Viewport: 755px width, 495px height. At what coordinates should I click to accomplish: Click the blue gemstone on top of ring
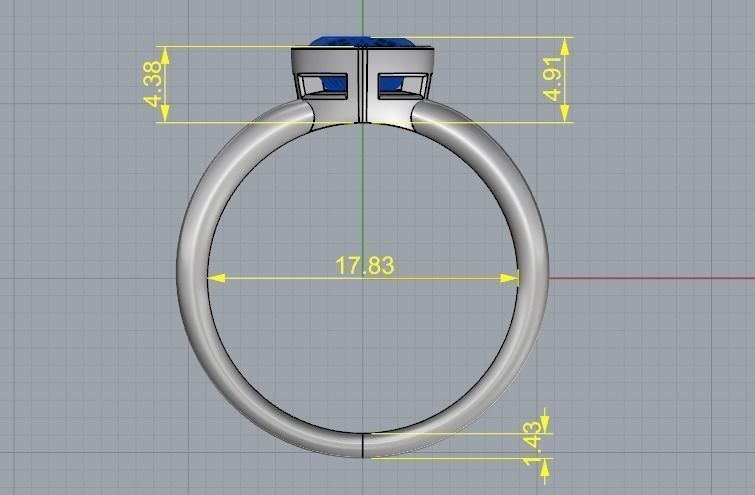pyautogui.click(x=361, y=41)
